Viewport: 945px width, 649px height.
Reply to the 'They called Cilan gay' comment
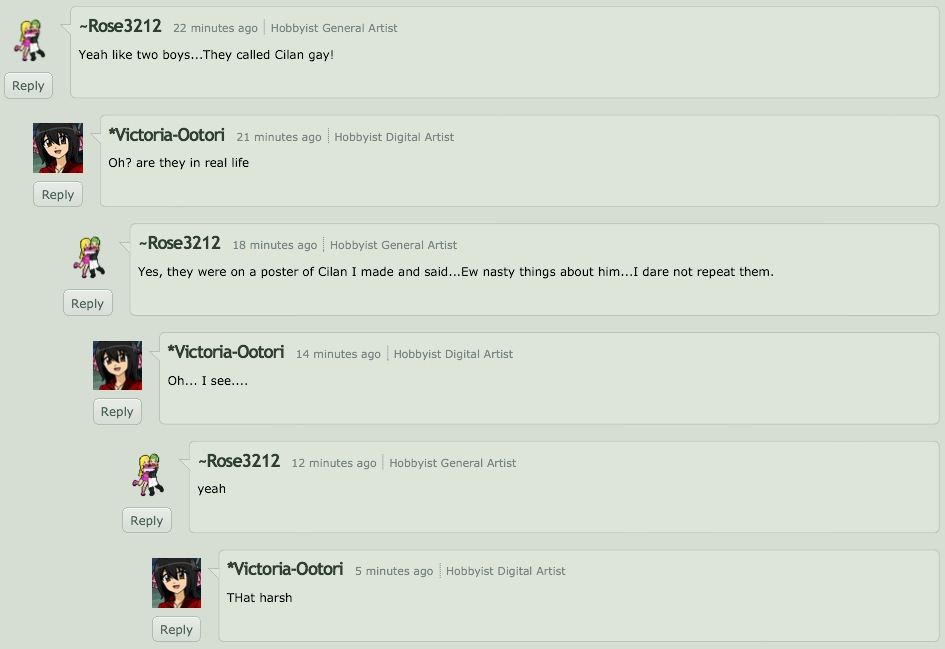pos(28,86)
